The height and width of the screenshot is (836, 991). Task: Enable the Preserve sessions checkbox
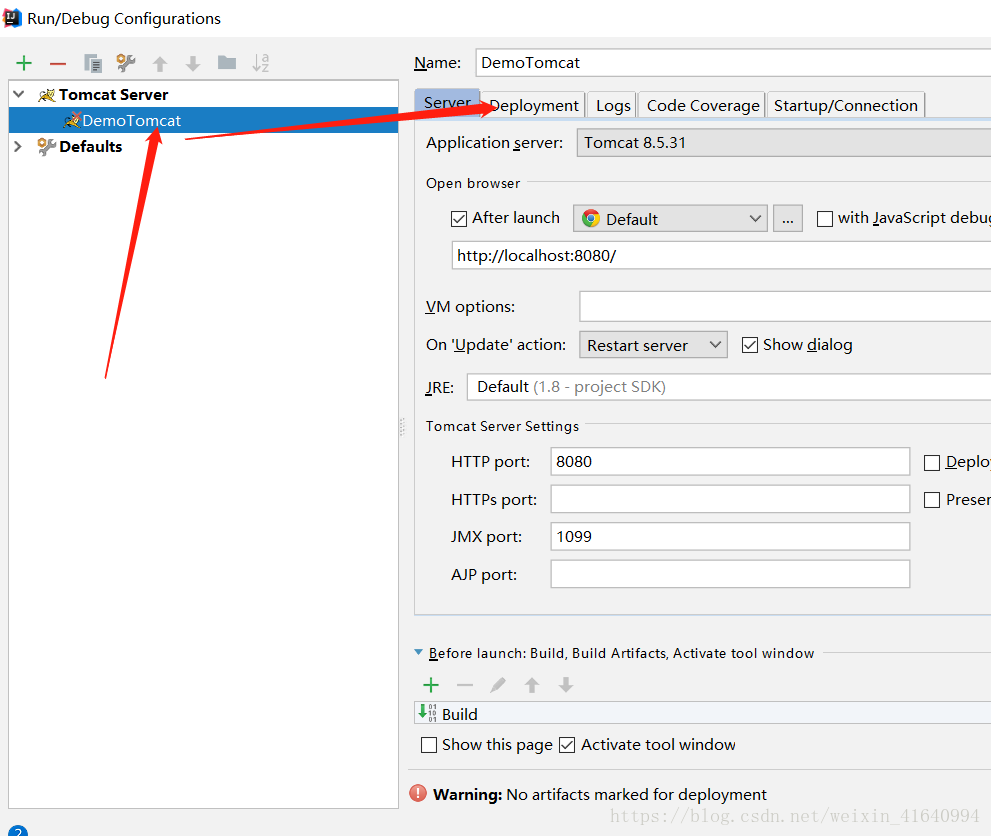[x=932, y=500]
